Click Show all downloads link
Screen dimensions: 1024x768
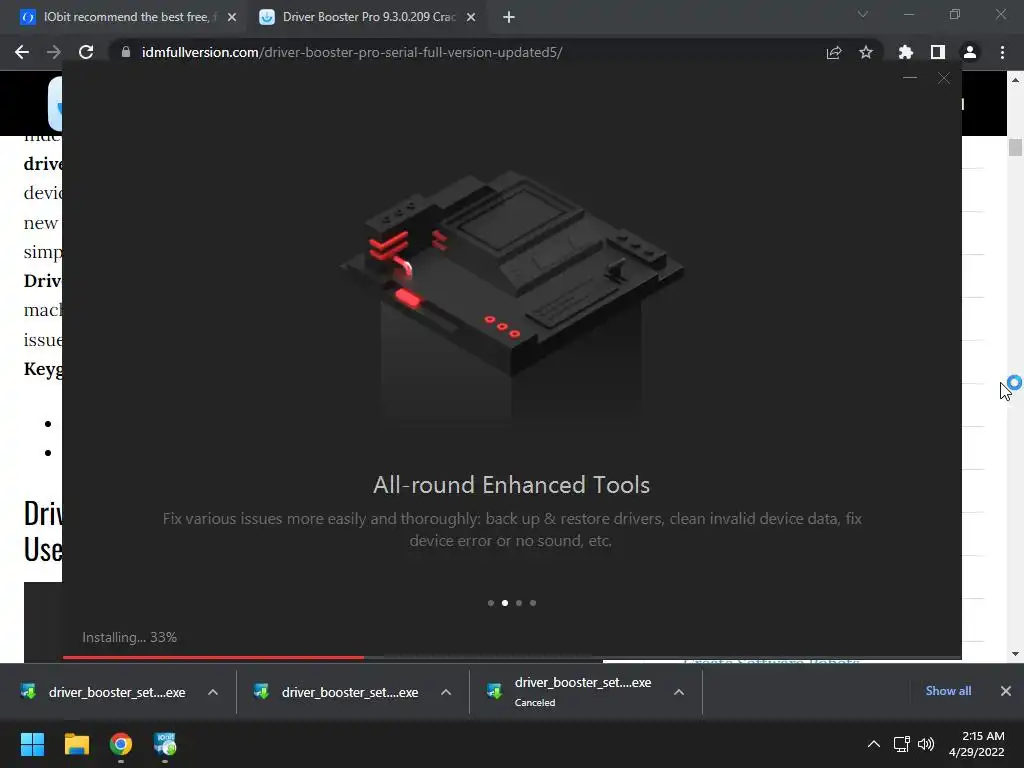click(x=948, y=691)
